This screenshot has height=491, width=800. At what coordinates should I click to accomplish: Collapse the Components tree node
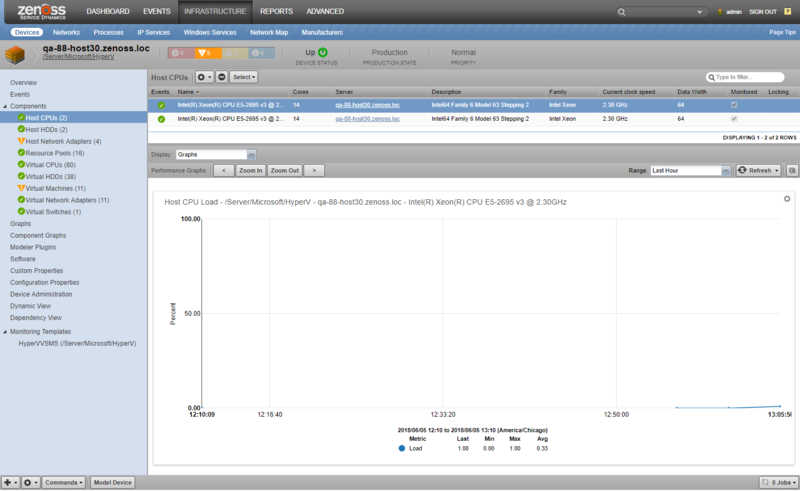[5, 106]
